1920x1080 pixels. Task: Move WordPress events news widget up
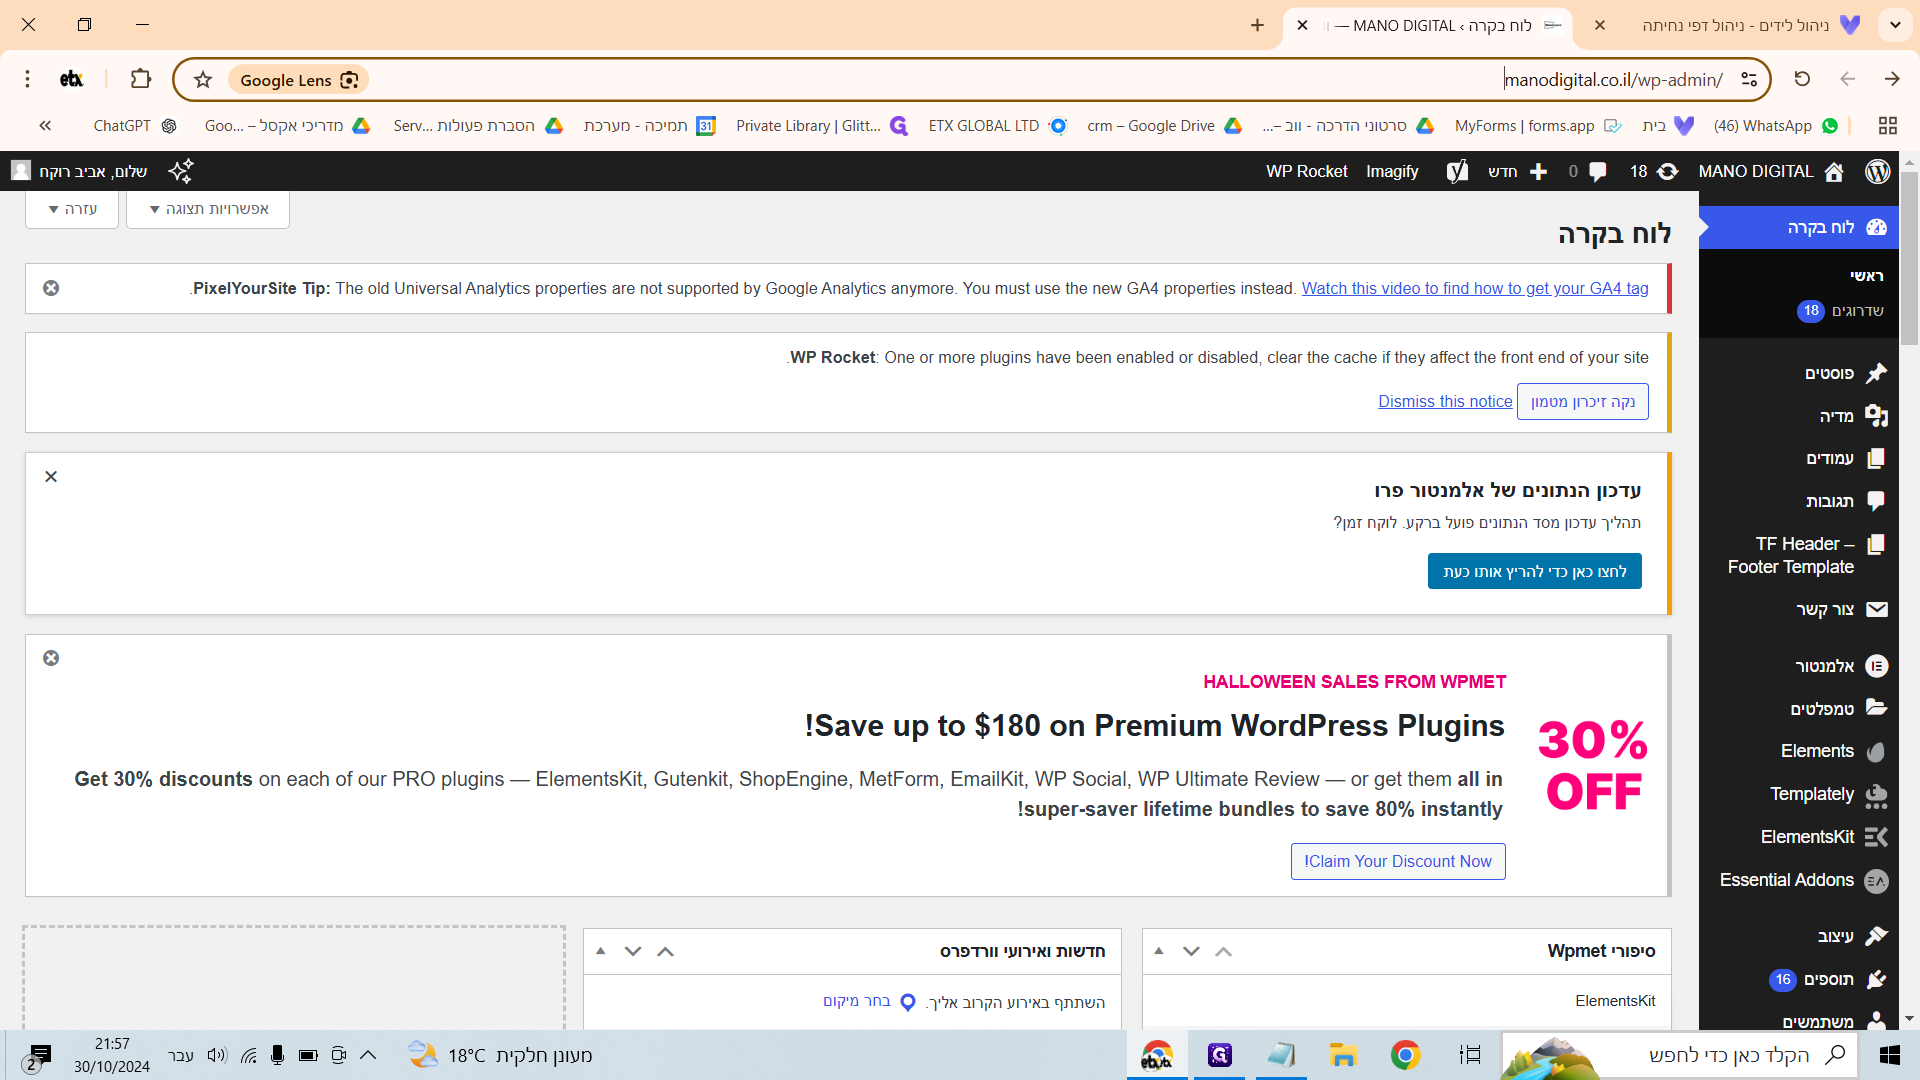click(665, 951)
